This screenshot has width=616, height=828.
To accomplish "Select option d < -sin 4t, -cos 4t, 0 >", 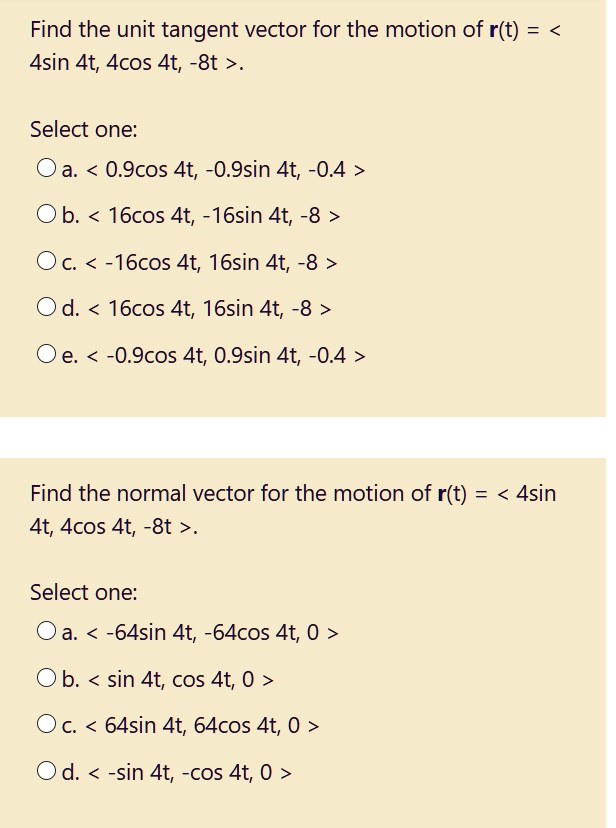I will click(x=46, y=770).
